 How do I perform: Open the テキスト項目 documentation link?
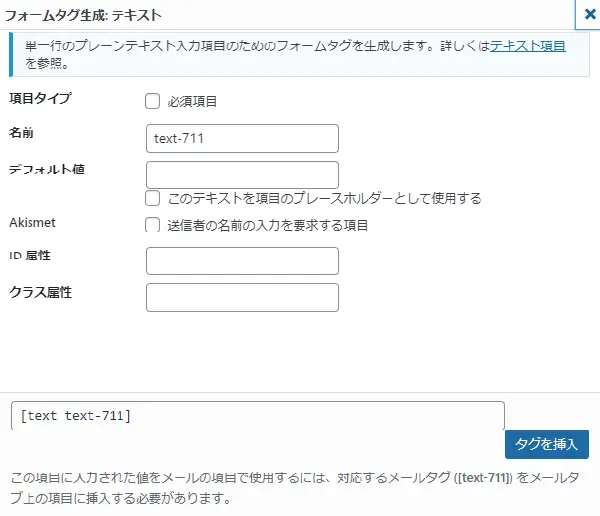click(528, 46)
